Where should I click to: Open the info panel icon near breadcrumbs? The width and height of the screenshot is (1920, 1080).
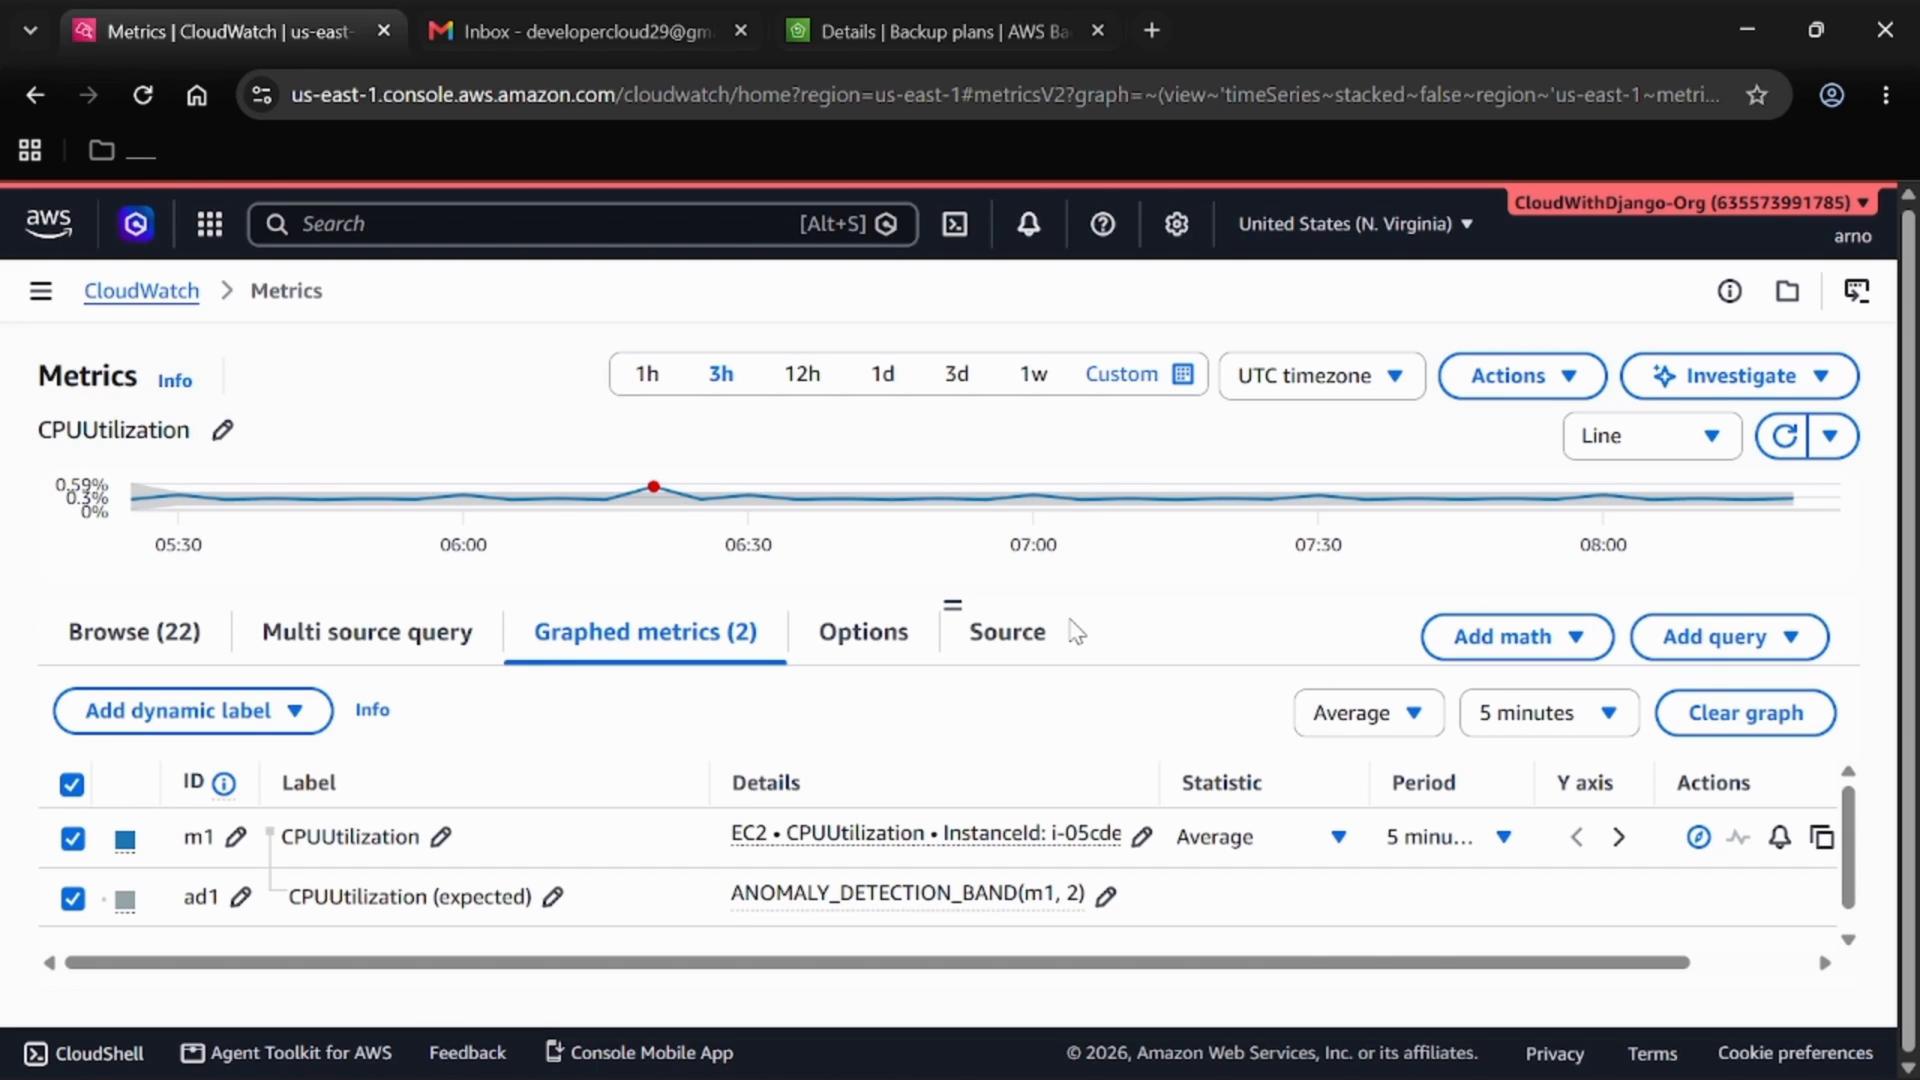(1729, 291)
